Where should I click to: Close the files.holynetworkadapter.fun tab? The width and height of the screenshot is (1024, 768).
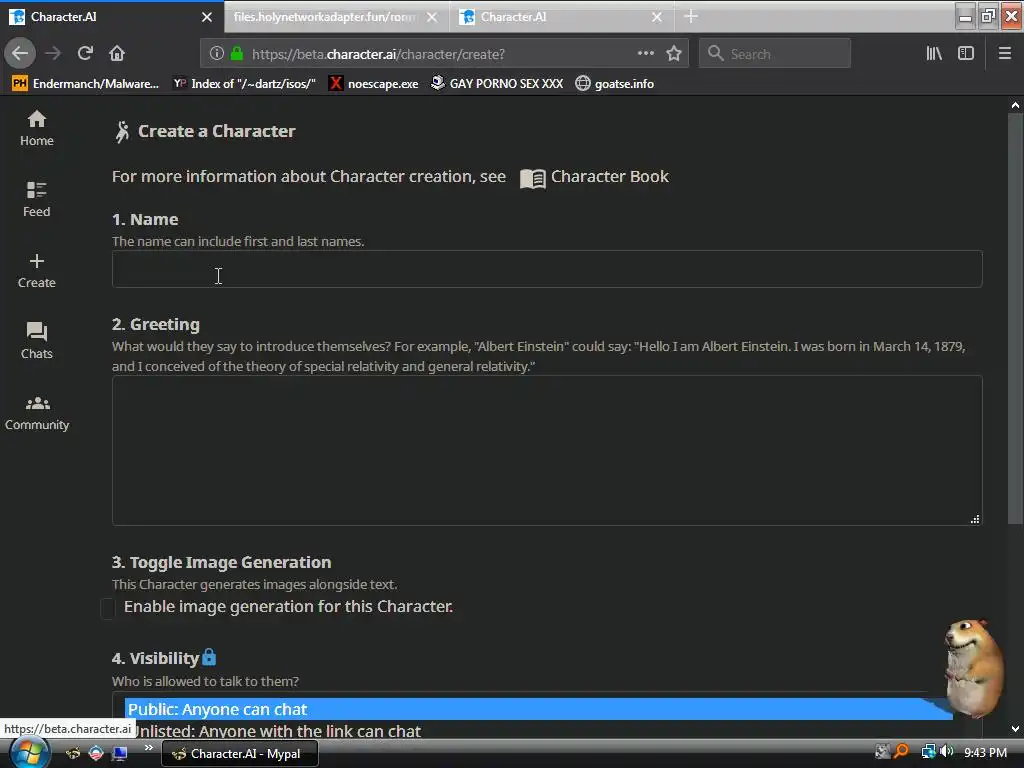(x=432, y=17)
